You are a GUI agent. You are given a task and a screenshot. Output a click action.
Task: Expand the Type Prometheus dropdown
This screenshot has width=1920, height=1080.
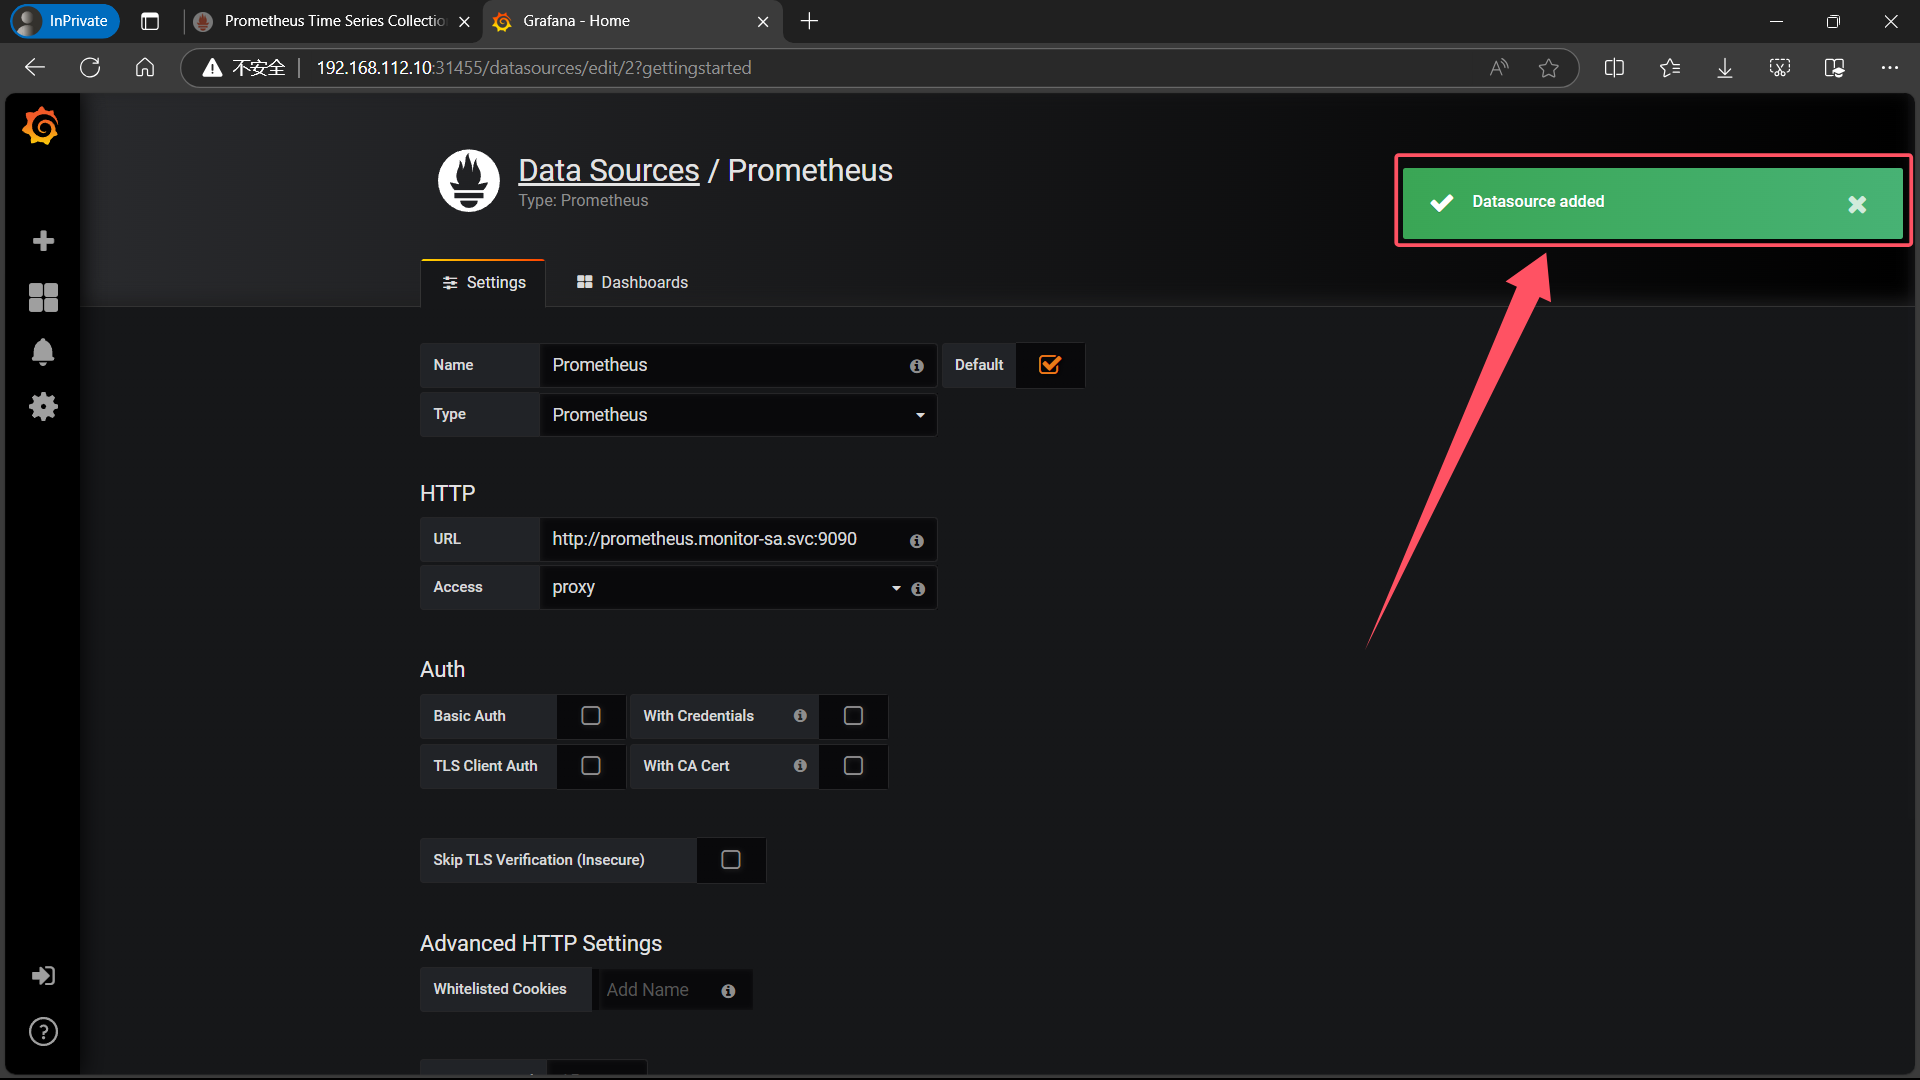pos(737,415)
